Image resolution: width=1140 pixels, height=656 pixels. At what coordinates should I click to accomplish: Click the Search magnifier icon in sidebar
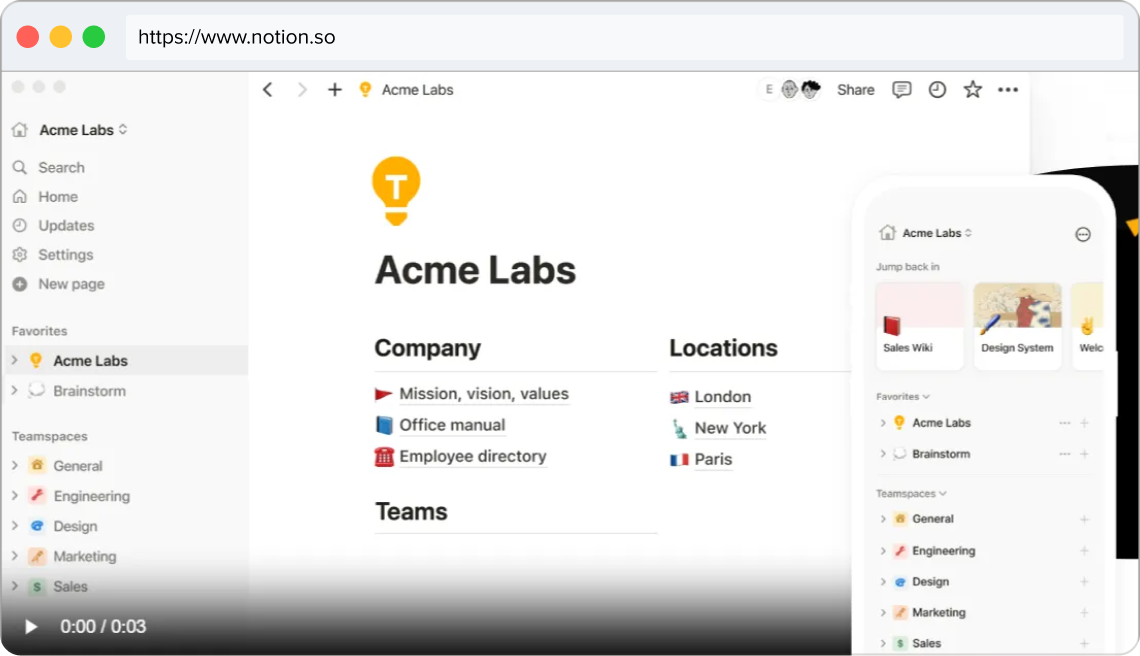[x=20, y=167]
